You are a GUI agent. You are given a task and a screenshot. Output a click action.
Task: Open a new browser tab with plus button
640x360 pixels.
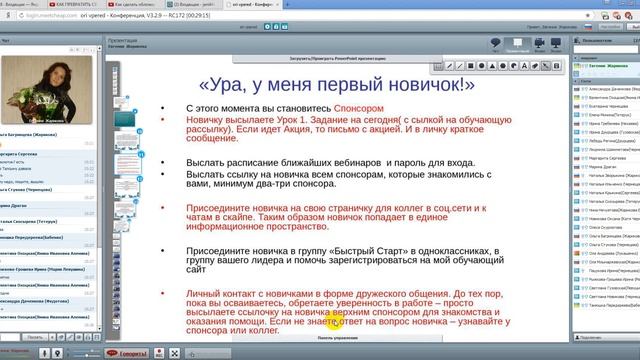coord(287,4)
